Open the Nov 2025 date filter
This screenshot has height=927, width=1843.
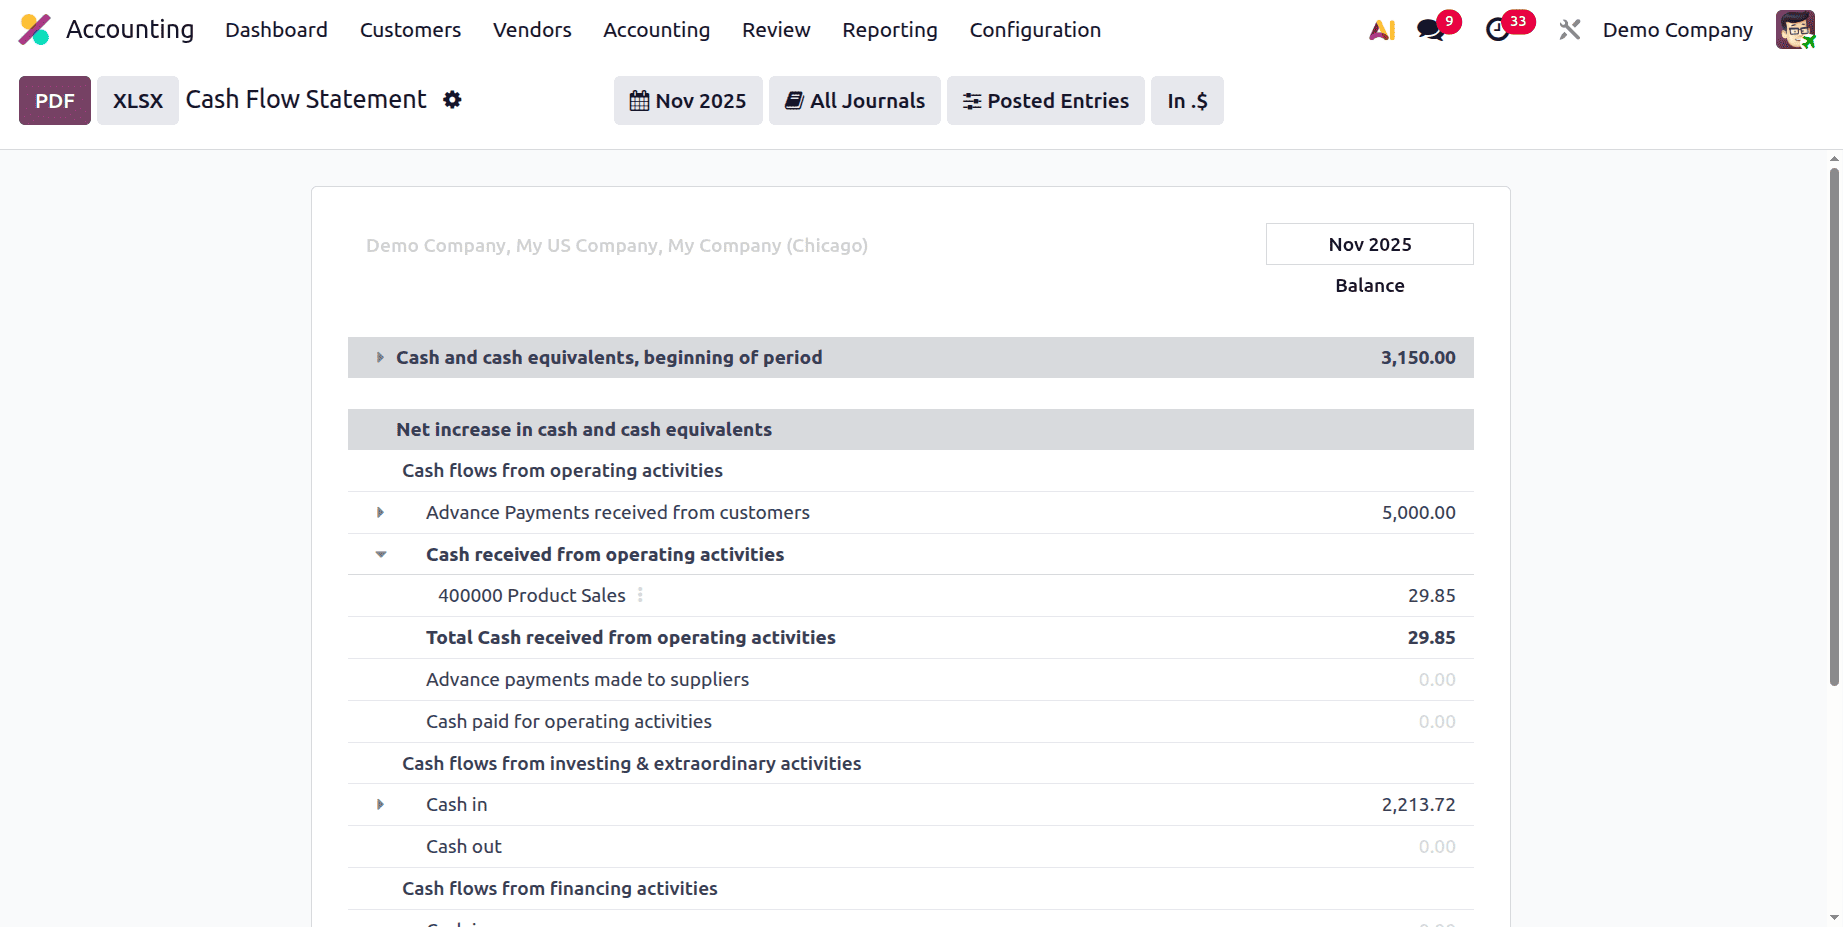[688, 101]
